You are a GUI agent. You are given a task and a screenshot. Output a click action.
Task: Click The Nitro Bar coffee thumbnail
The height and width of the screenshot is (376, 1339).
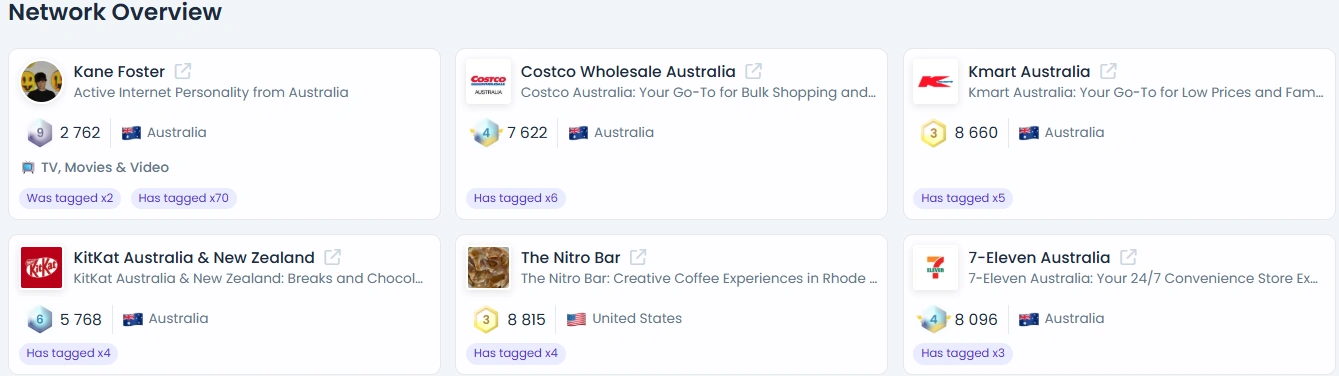(489, 268)
